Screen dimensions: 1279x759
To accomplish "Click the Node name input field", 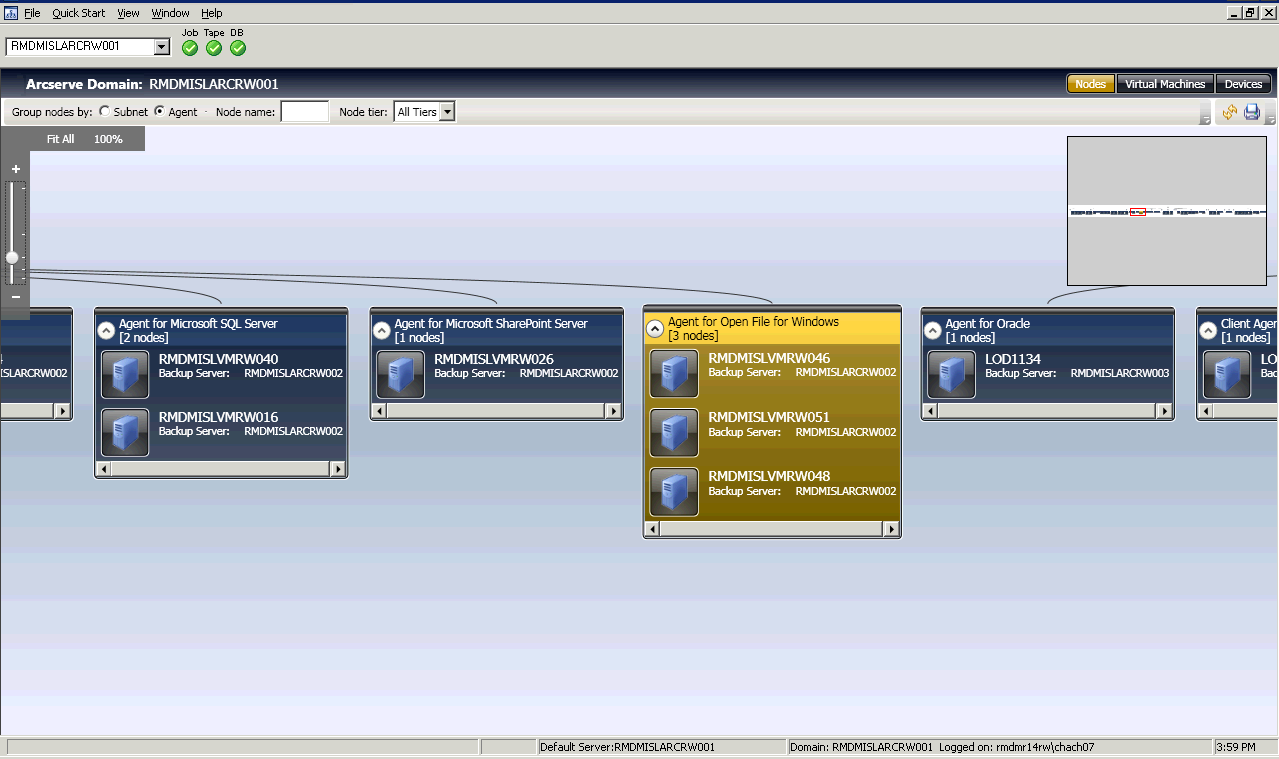I will (x=305, y=112).
